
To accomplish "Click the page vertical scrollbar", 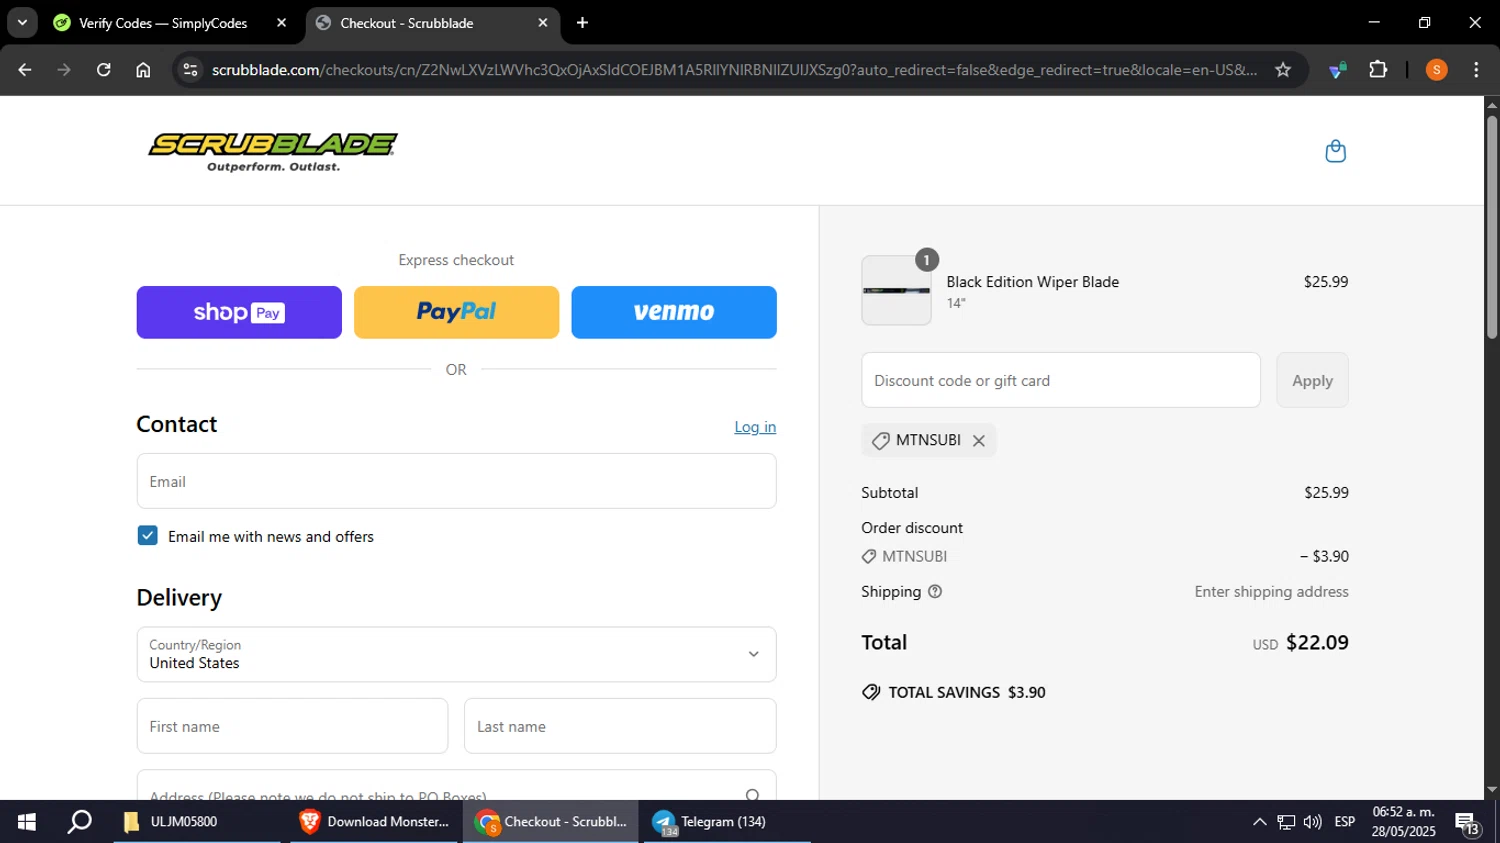I will click(1492, 227).
